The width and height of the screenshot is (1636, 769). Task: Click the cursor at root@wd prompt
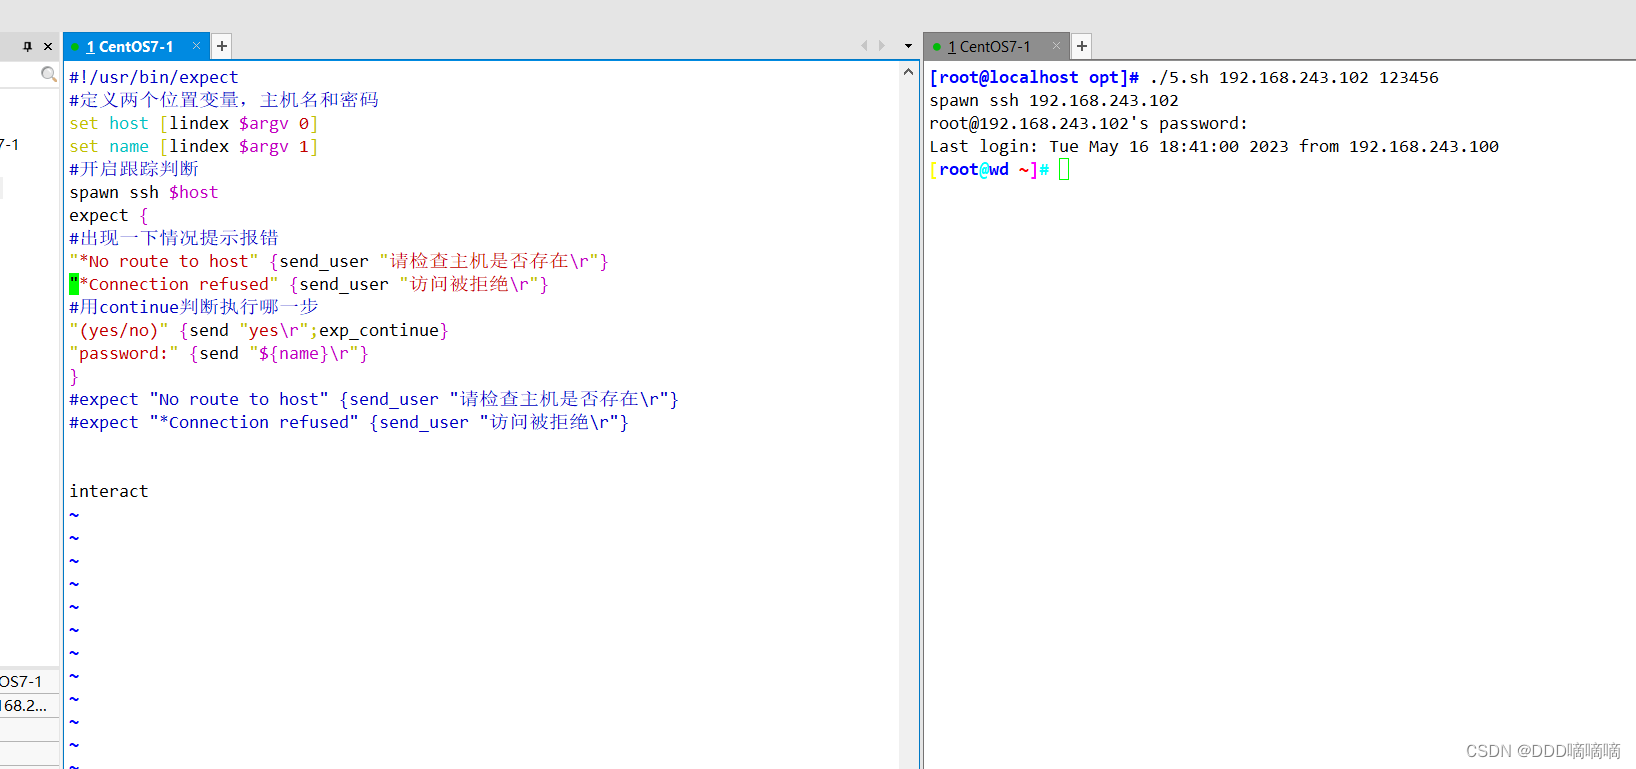tap(1064, 170)
